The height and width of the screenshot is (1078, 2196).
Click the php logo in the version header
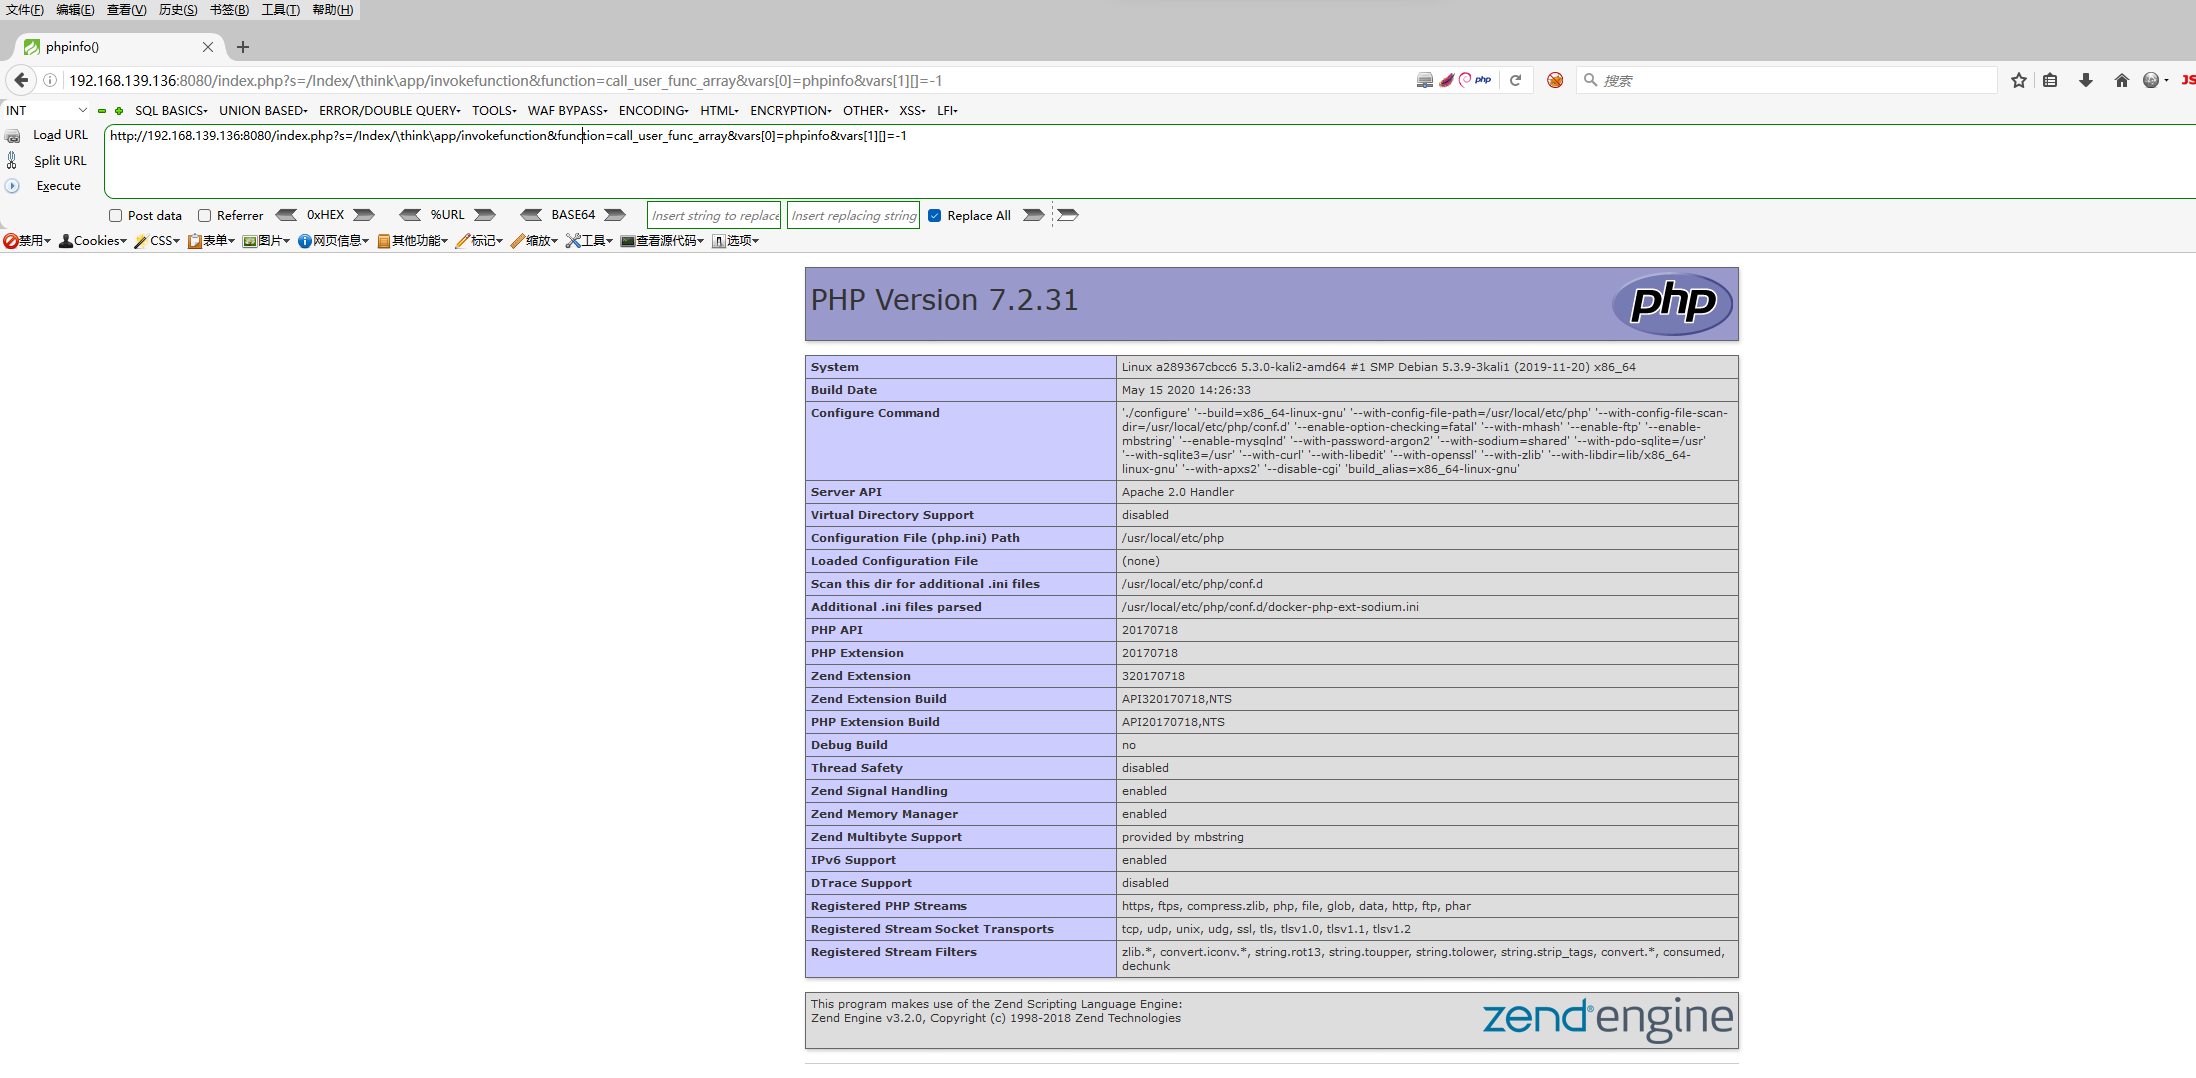1672,303
